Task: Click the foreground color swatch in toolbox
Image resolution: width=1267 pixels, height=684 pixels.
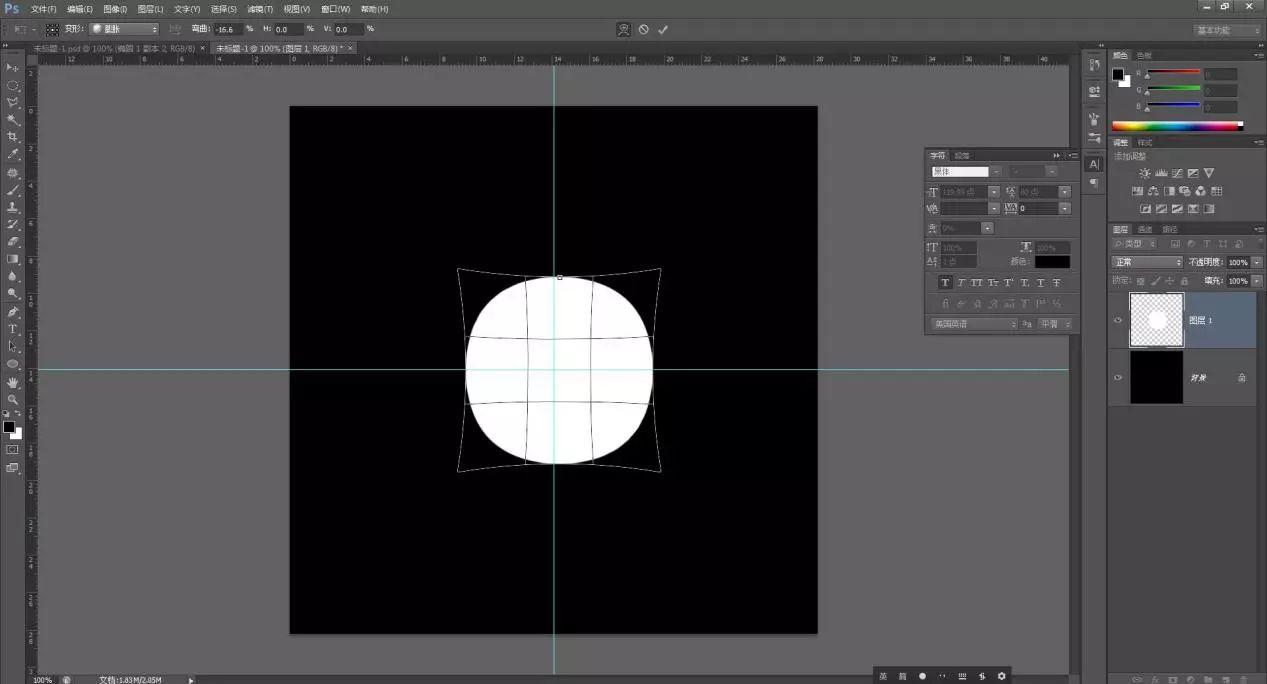Action: [x=9, y=427]
